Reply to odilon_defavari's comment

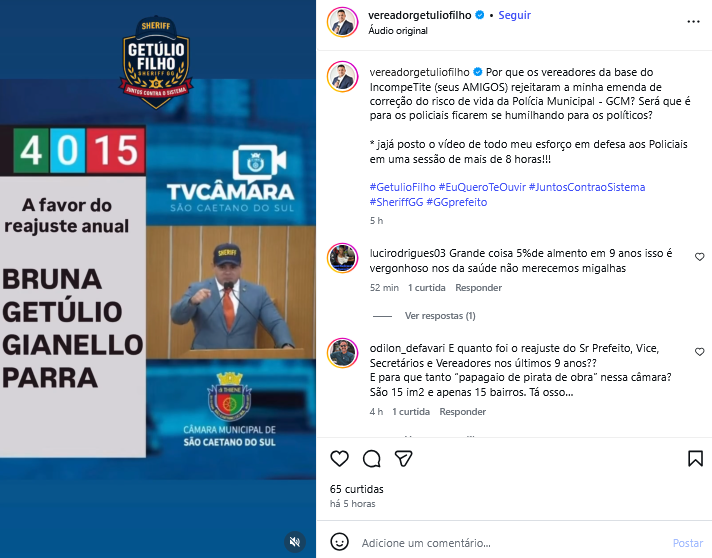[x=462, y=411]
